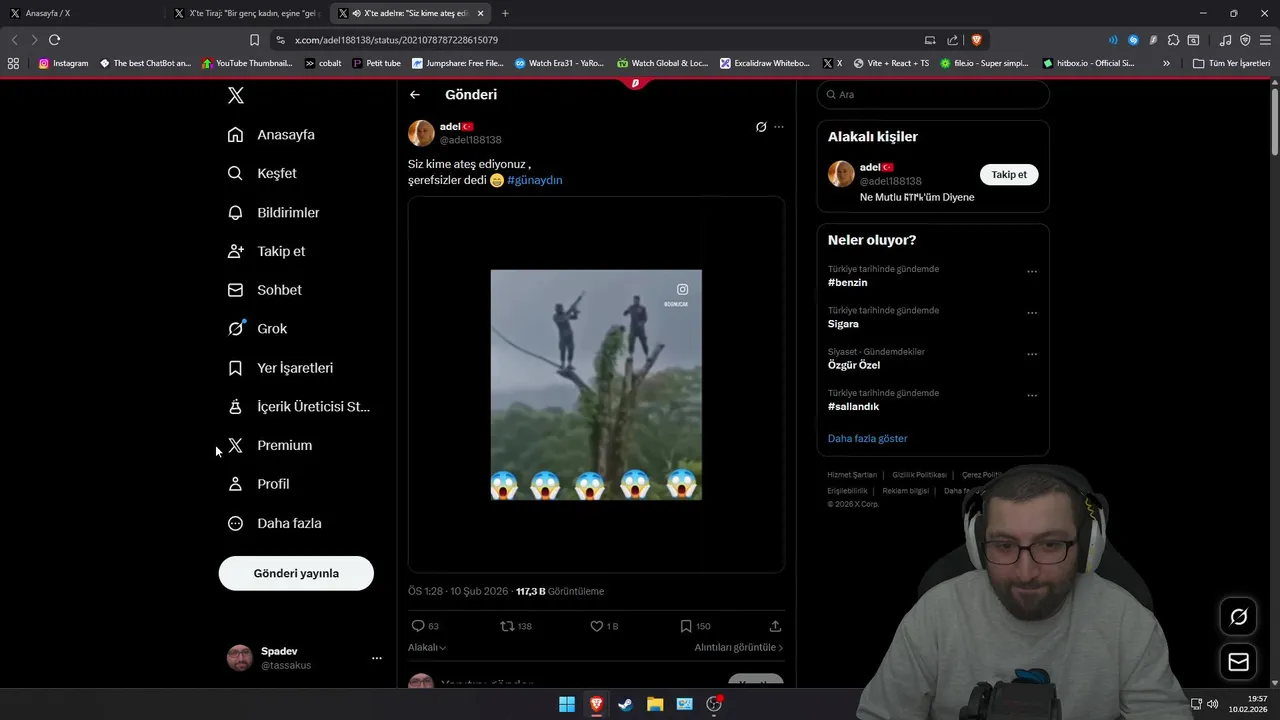This screenshot has width=1280, height=720.
Task: Open the YouTube Thumbnail bookmark
Action: click(247, 63)
